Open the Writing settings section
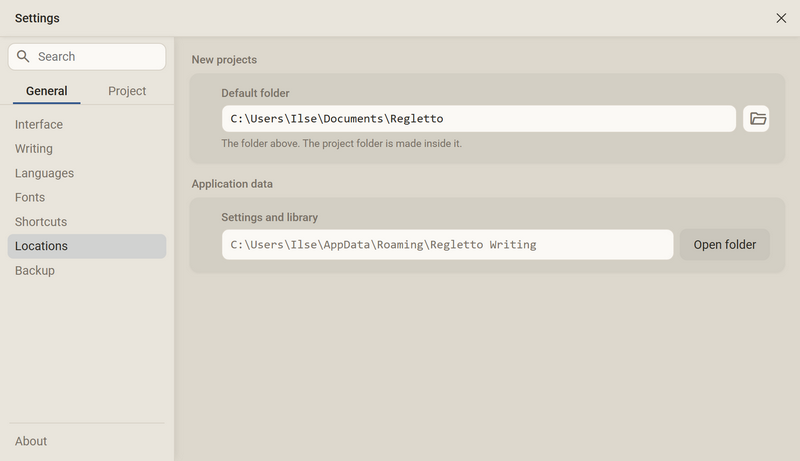This screenshot has width=800, height=461. coord(87,148)
